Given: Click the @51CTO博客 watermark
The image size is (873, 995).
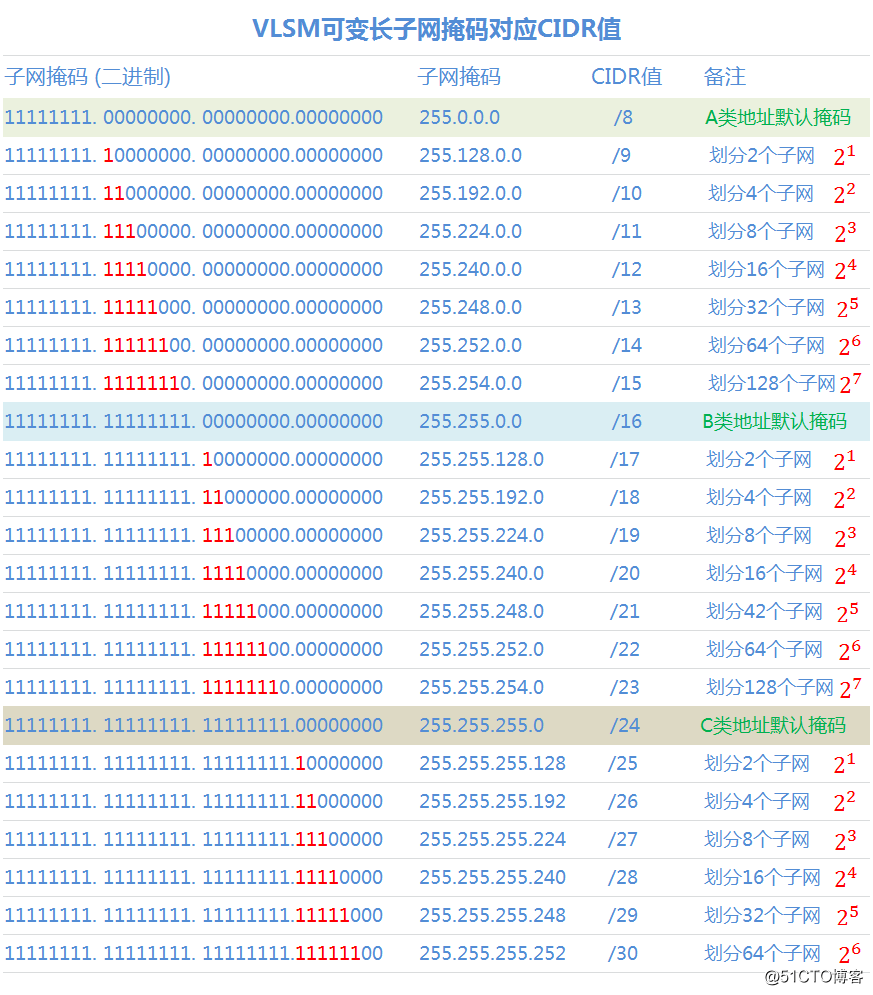Looking at the screenshot, I should point(814,976).
